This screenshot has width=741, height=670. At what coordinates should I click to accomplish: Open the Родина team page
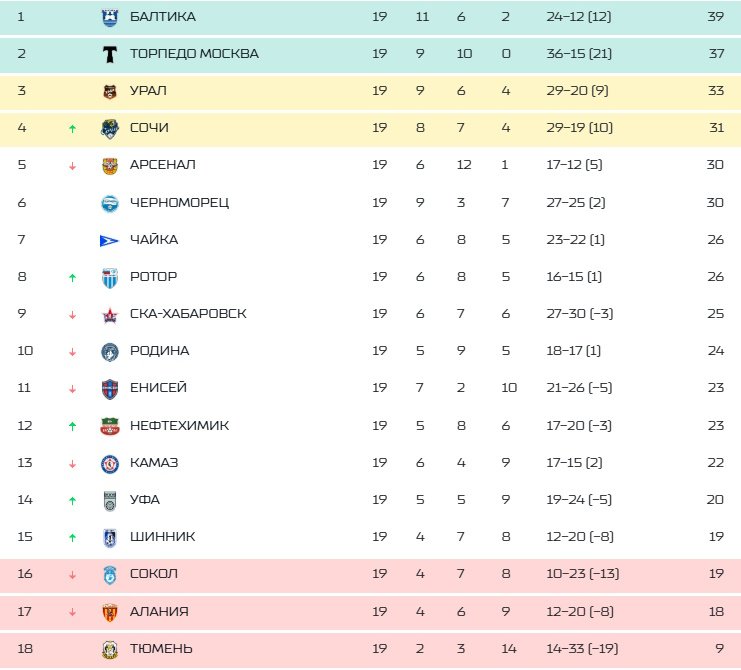tap(159, 351)
